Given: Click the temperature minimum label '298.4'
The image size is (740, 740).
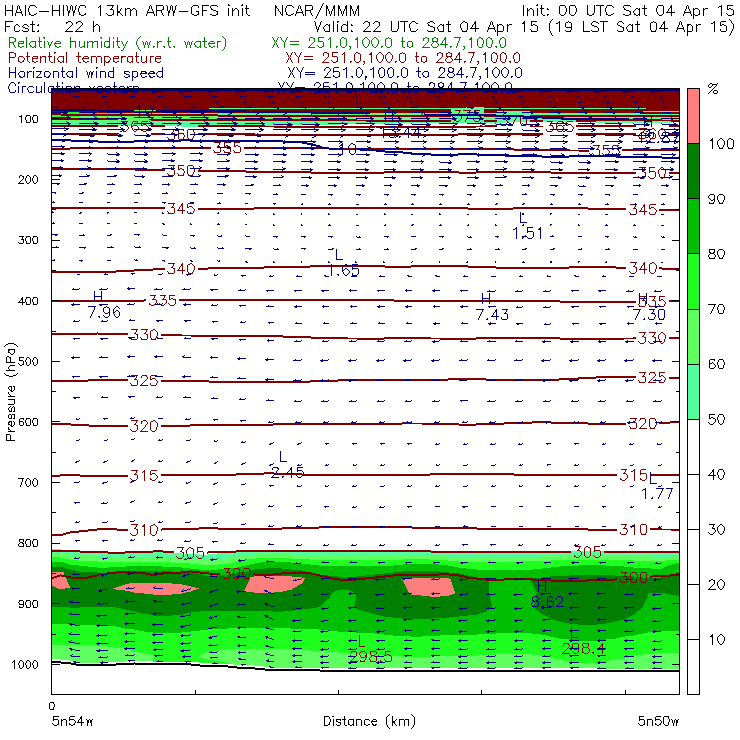Looking at the screenshot, I should coord(583,649).
